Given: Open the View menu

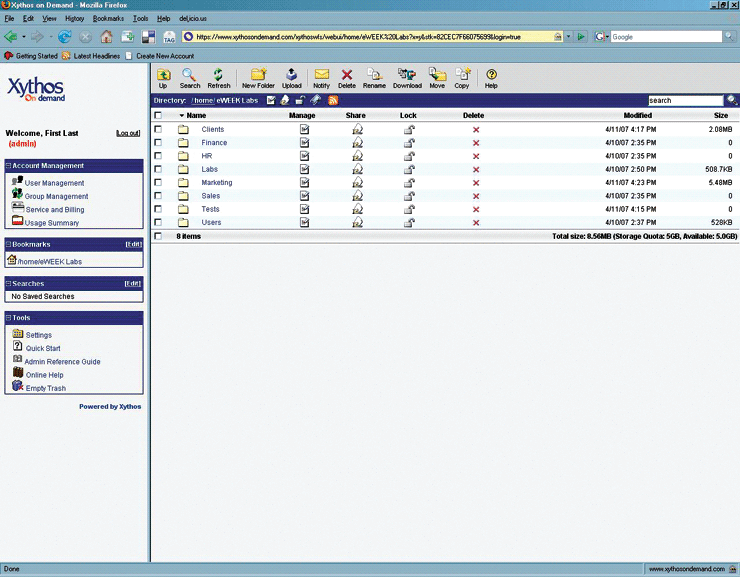Looking at the screenshot, I should tap(49, 18).
